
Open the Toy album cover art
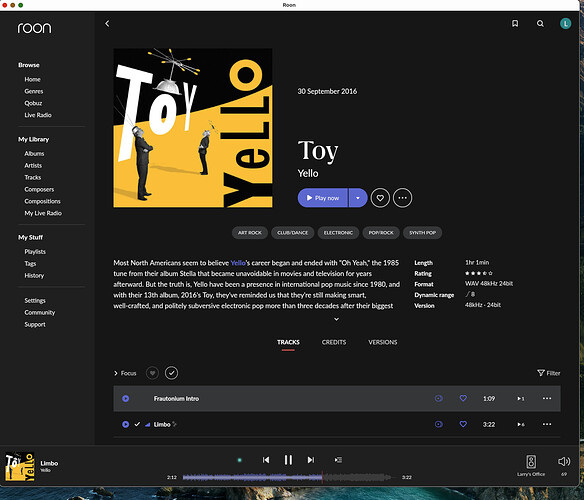coord(193,128)
